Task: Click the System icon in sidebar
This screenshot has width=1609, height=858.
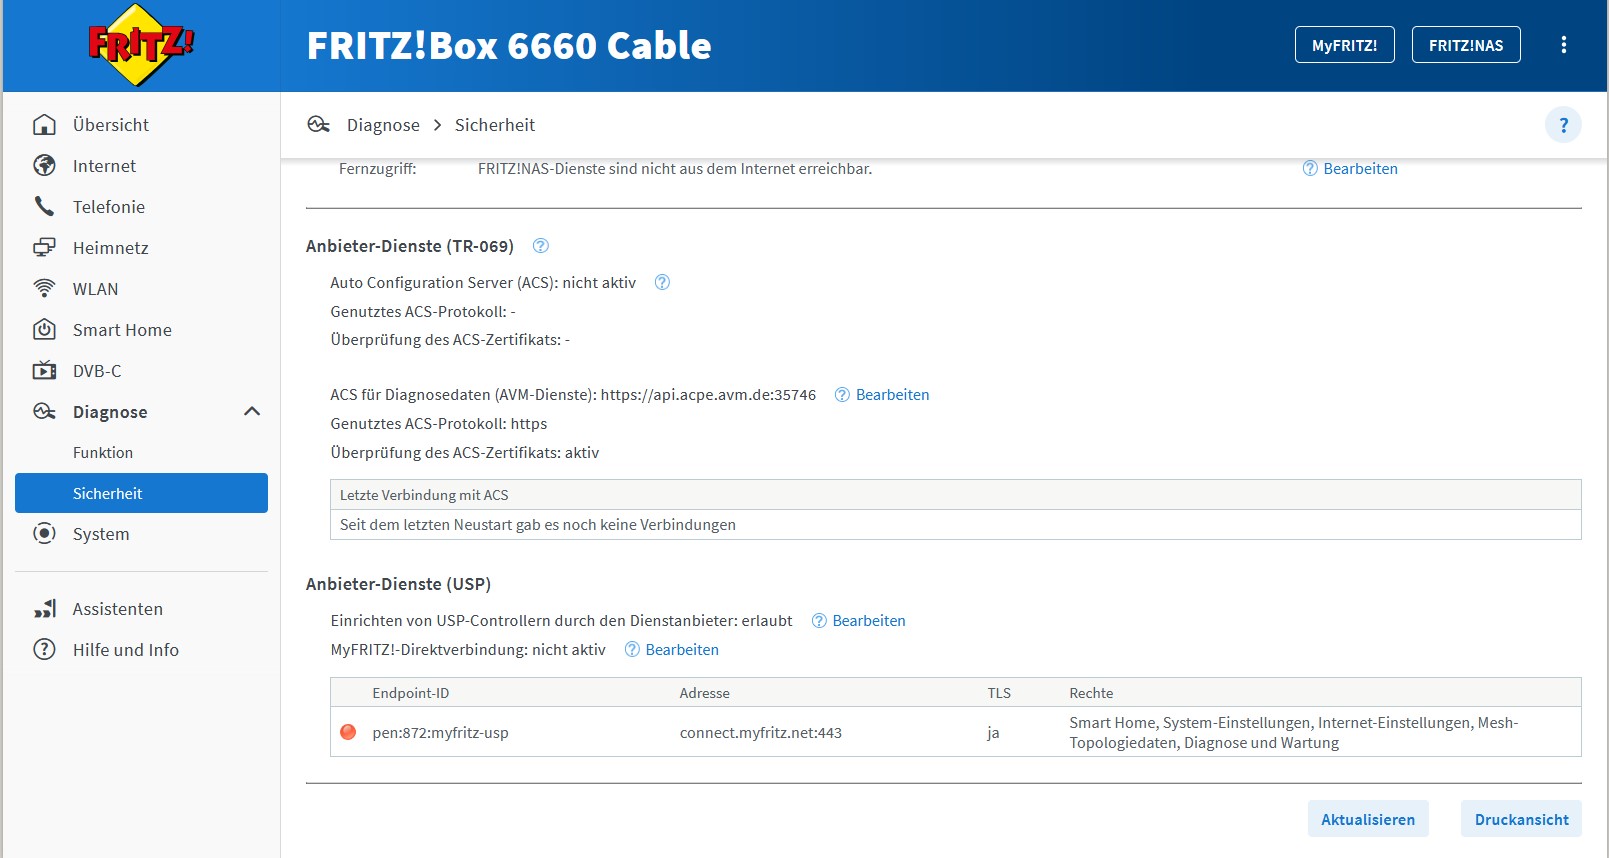Action: coord(44,534)
